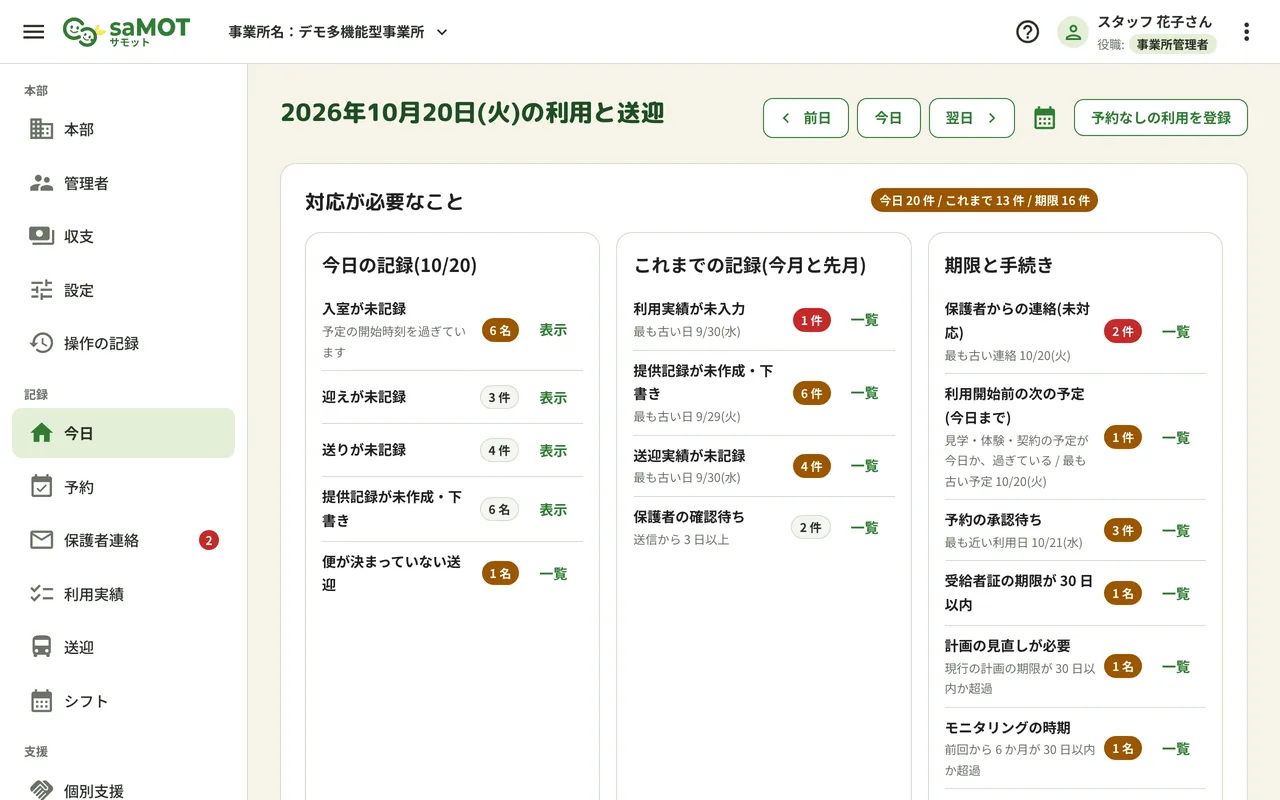Image resolution: width=1280 pixels, height=800 pixels.
Task: Open 操作の記録 history icon in sidebar
Action: coord(42,343)
